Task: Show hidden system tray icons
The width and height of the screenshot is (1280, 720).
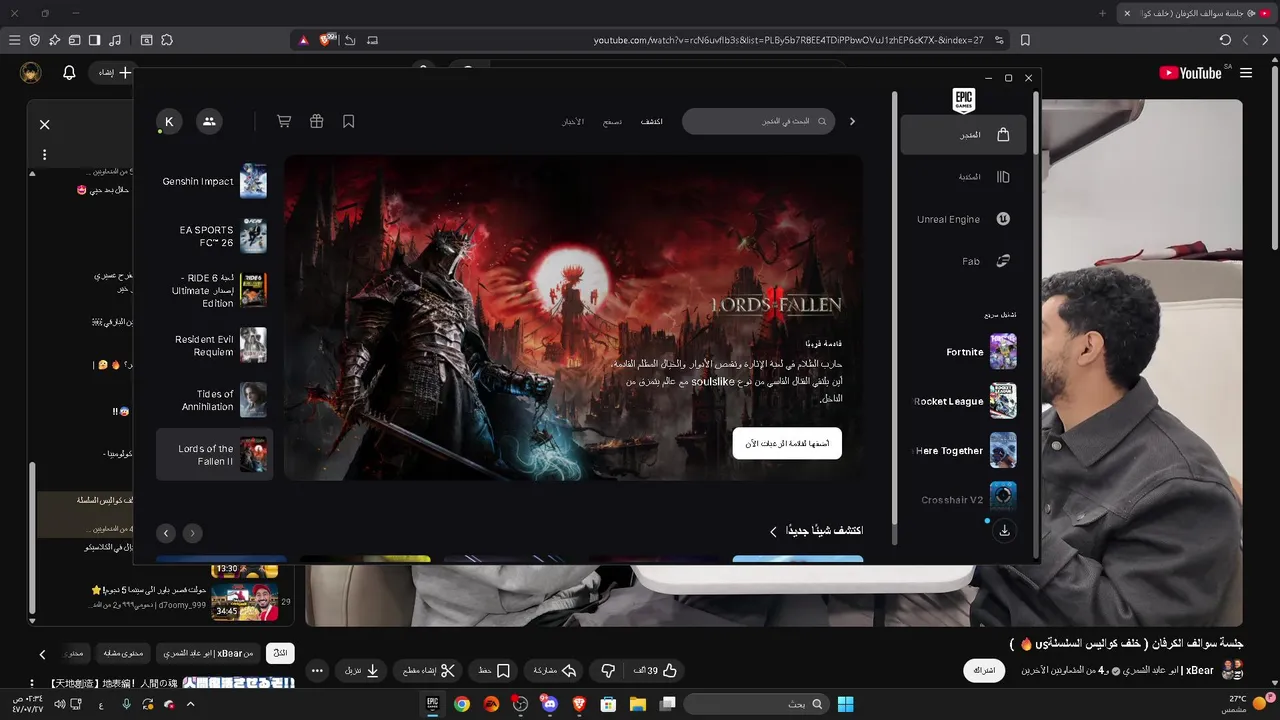Action: pyautogui.click(x=190, y=704)
